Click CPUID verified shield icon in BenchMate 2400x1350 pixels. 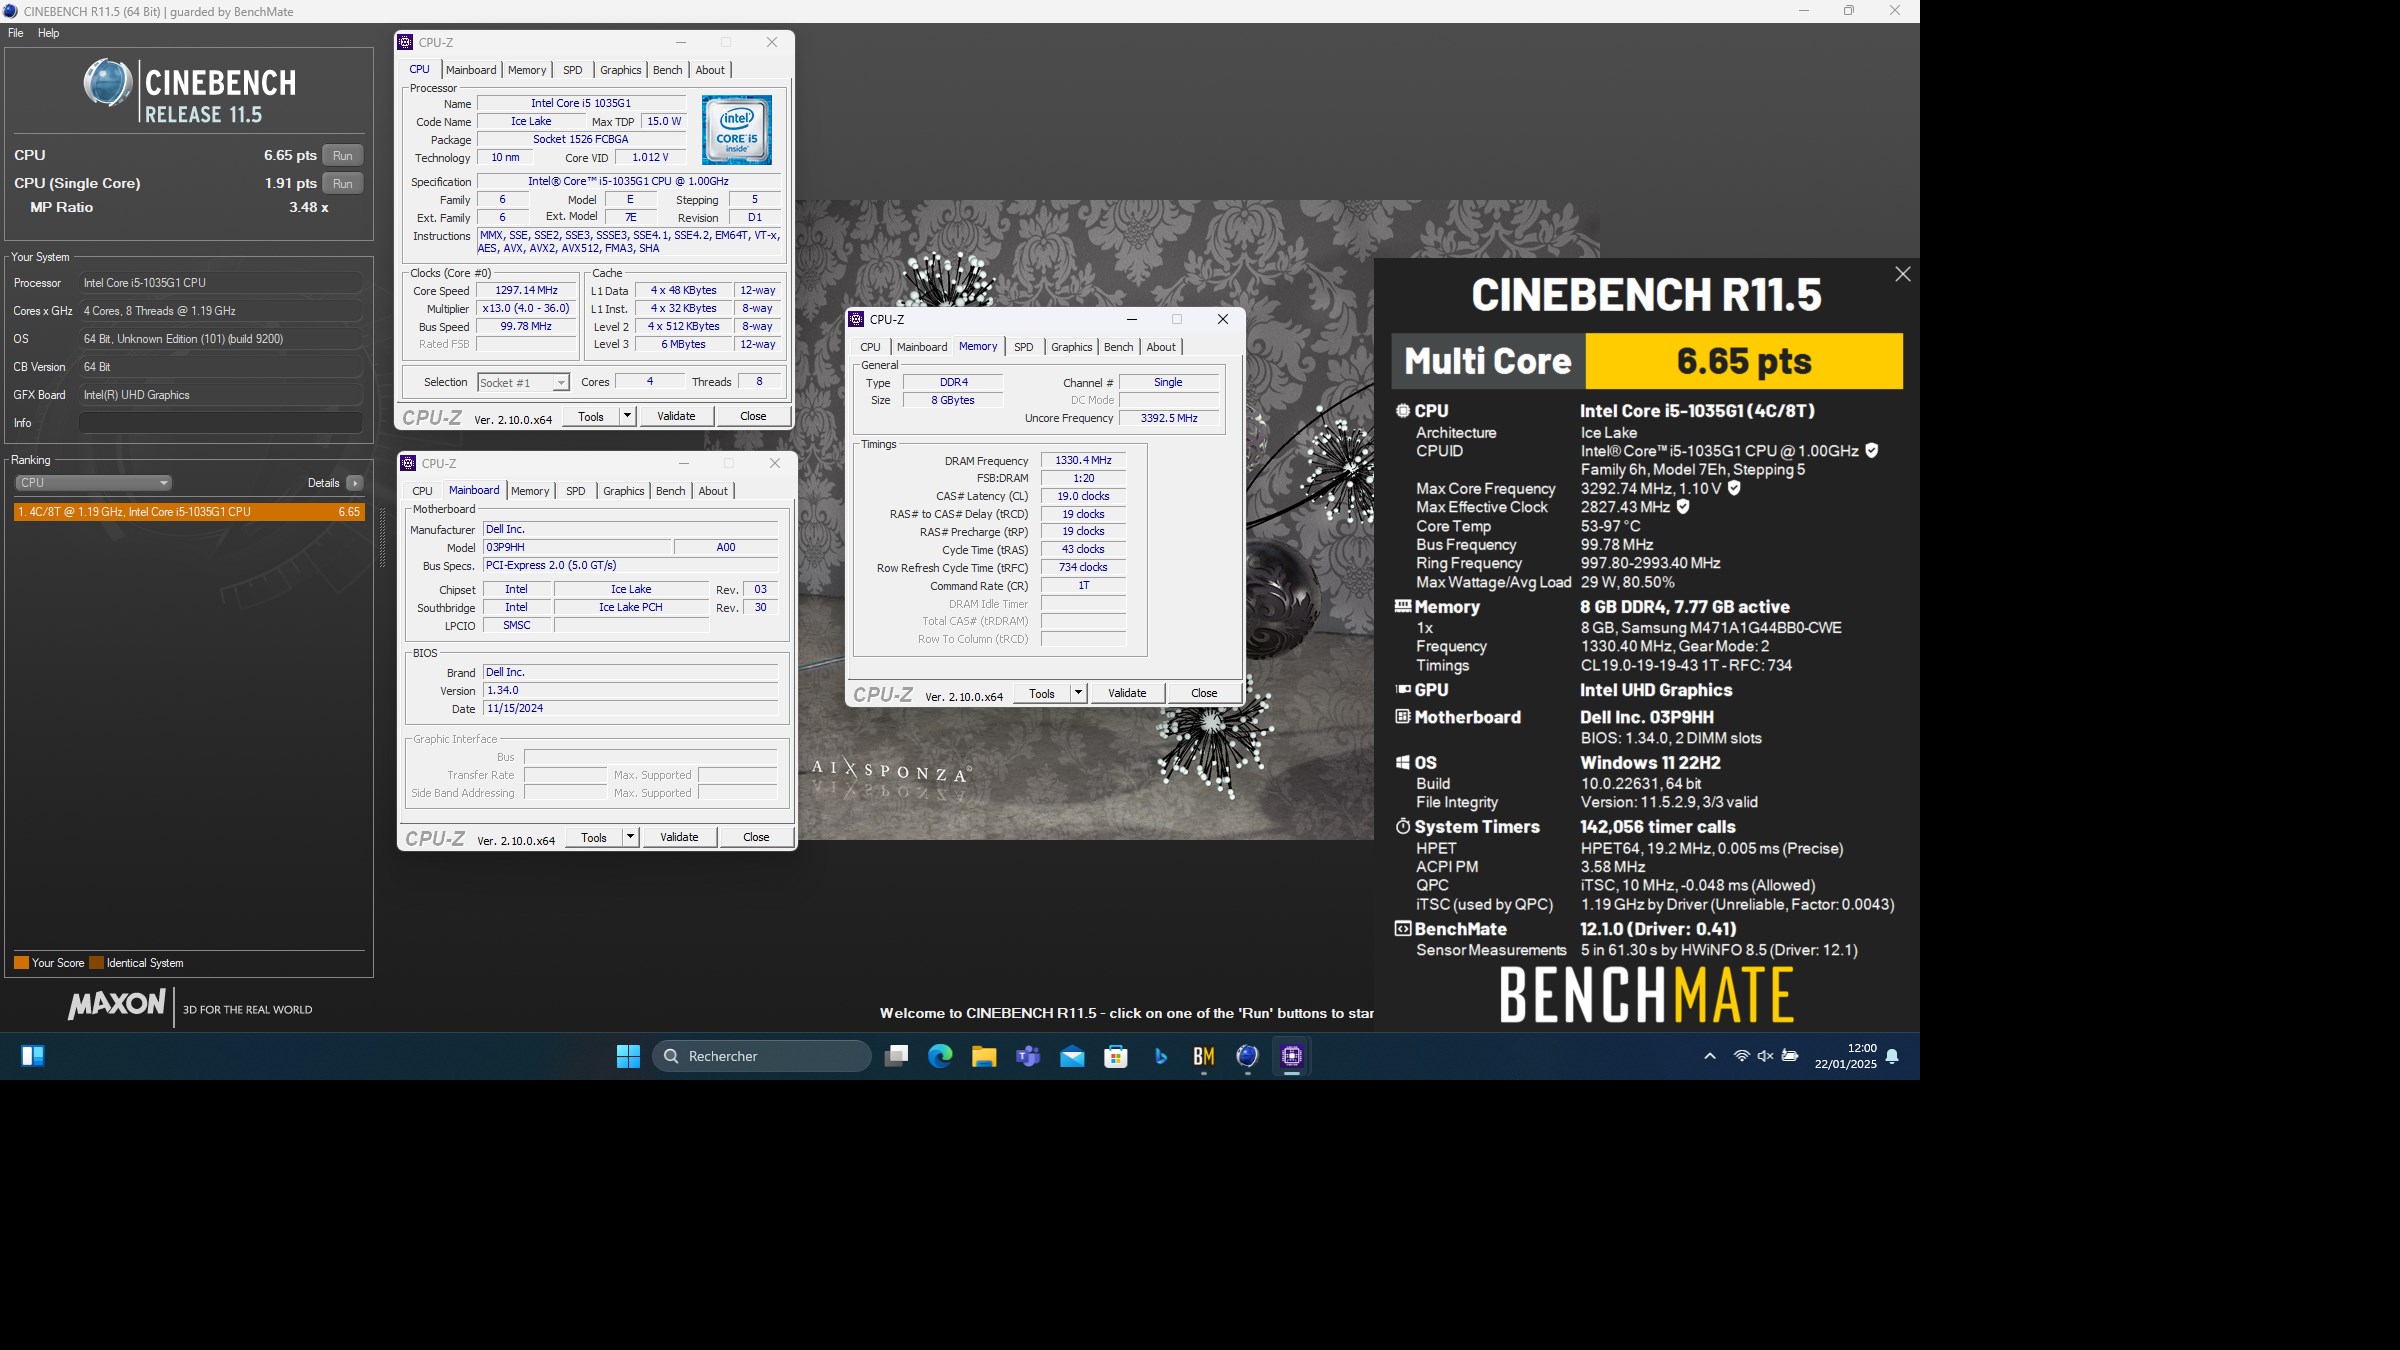point(1871,451)
